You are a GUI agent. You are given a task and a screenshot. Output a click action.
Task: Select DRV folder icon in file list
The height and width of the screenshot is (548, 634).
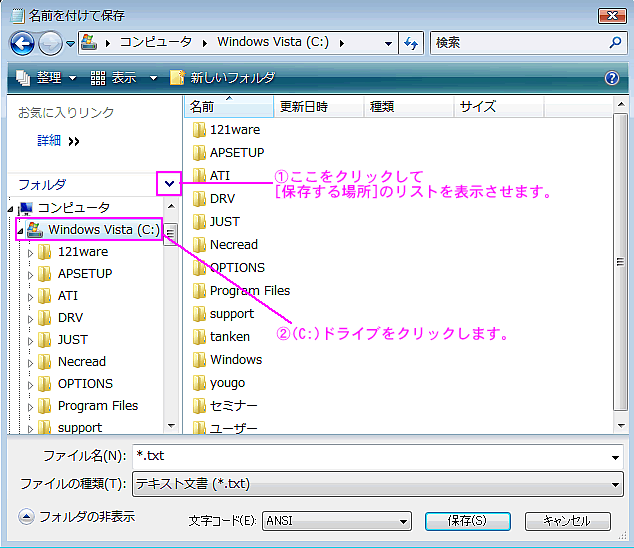199,199
